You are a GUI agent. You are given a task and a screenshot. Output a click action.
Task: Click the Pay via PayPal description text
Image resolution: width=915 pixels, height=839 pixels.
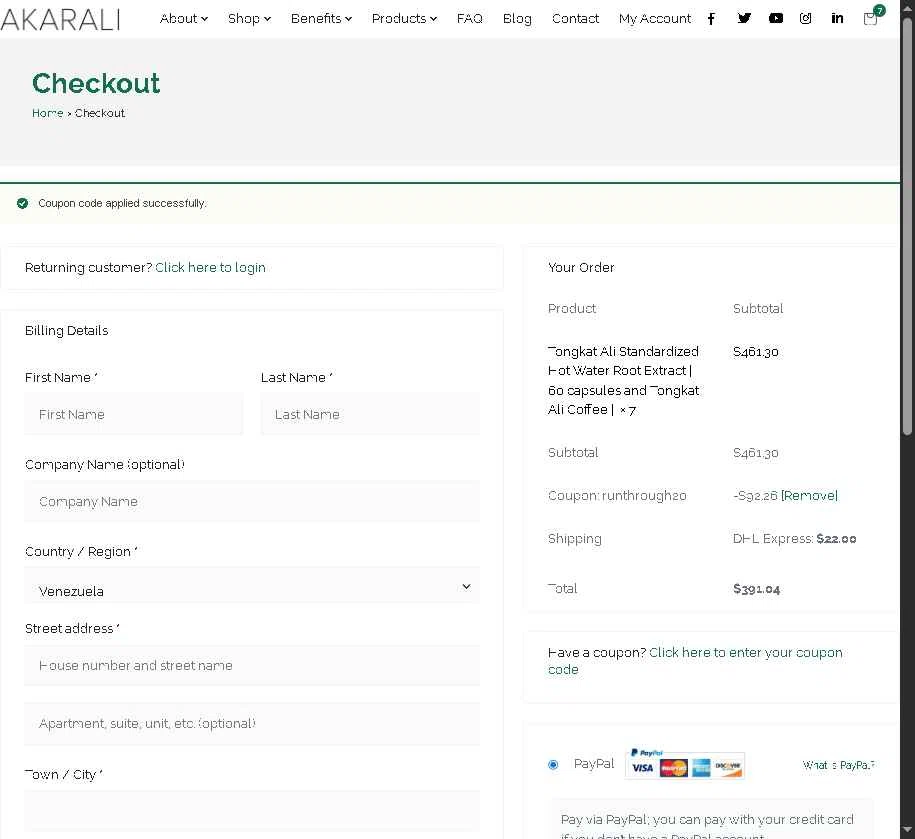click(x=707, y=827)
